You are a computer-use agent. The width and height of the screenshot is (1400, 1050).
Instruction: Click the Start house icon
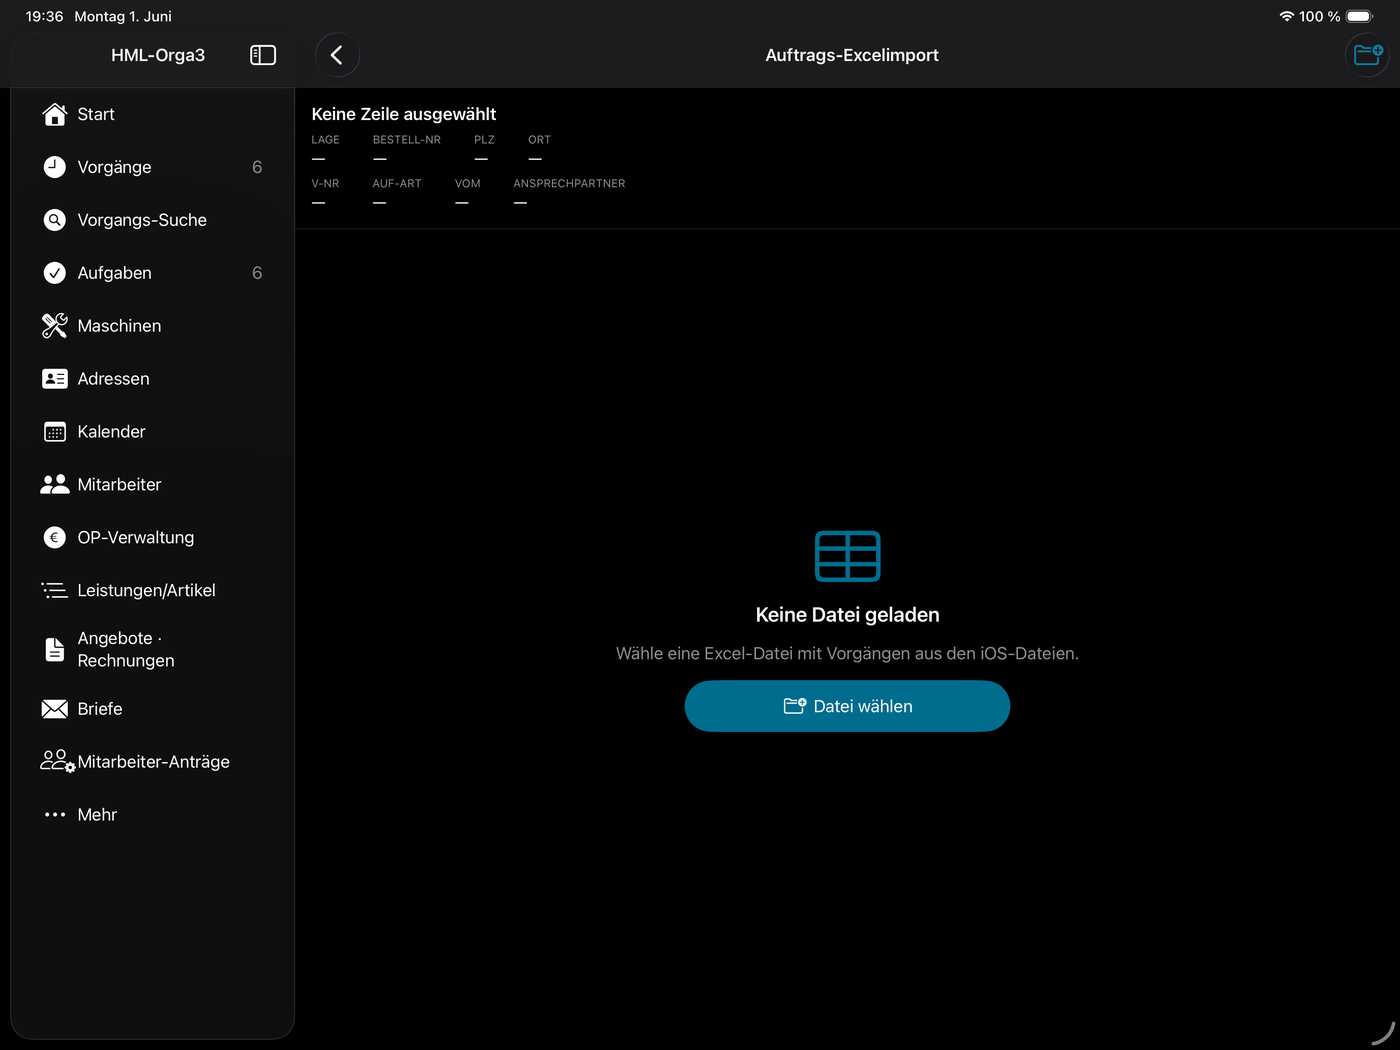pos(55,114)
